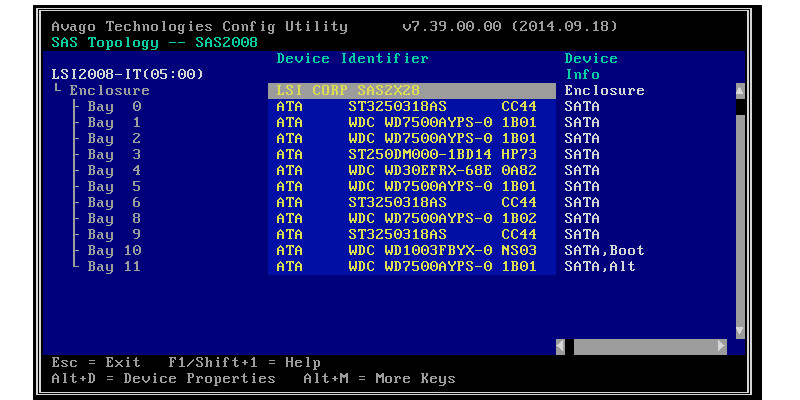
Task: Click the Device Info column header
Action: point(591,66)
